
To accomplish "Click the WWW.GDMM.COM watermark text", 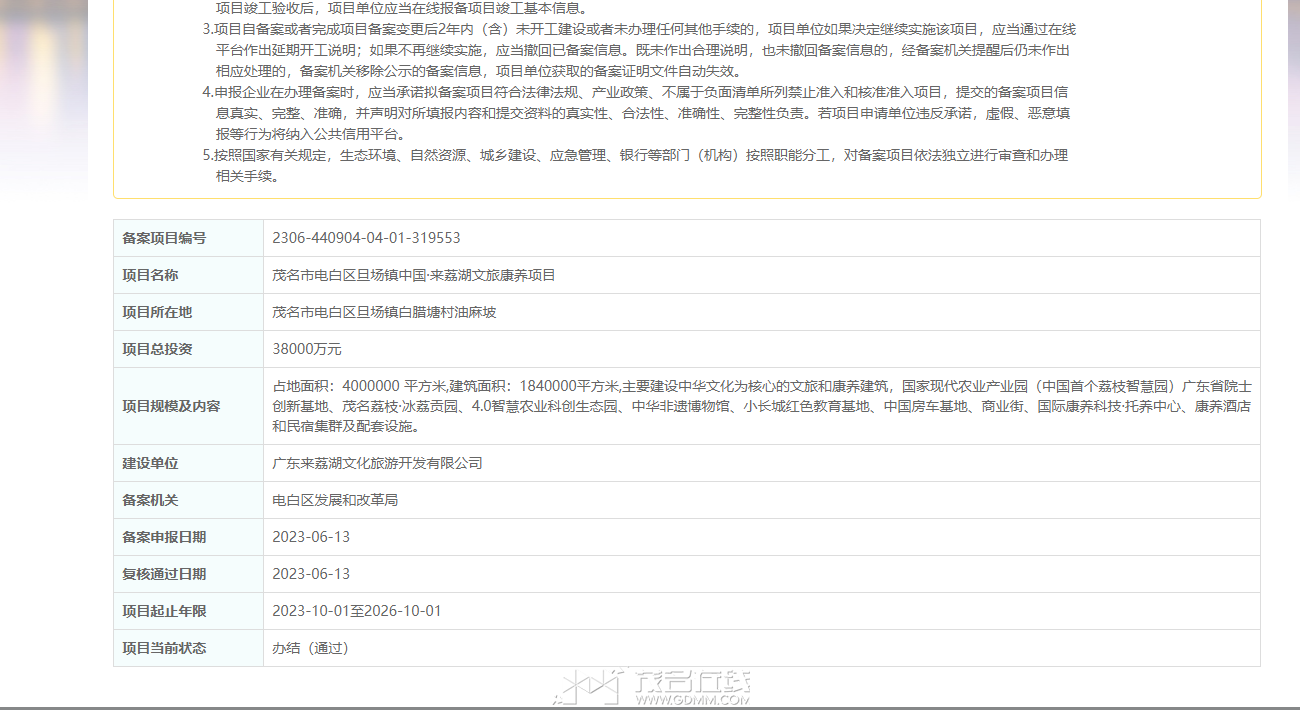I will click(692, 700).
